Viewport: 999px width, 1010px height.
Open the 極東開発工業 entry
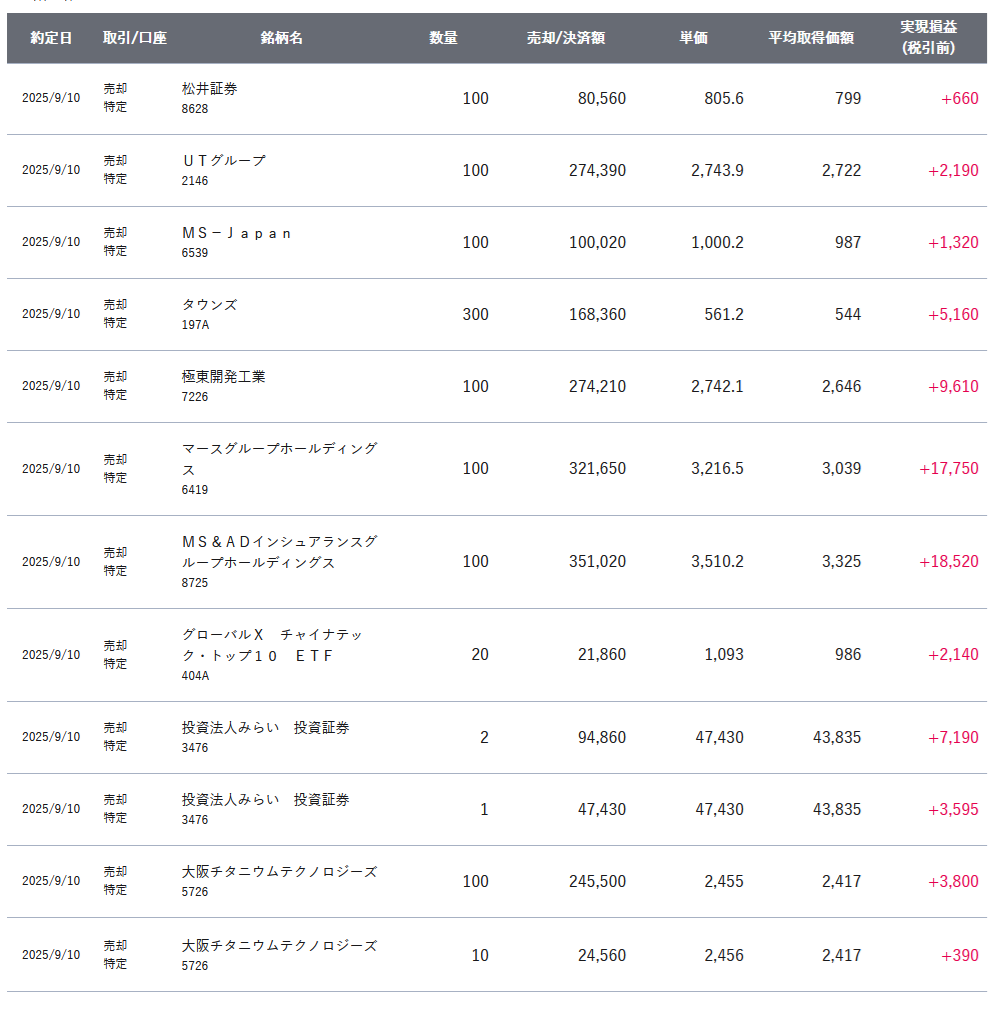(x=223, y=377)
